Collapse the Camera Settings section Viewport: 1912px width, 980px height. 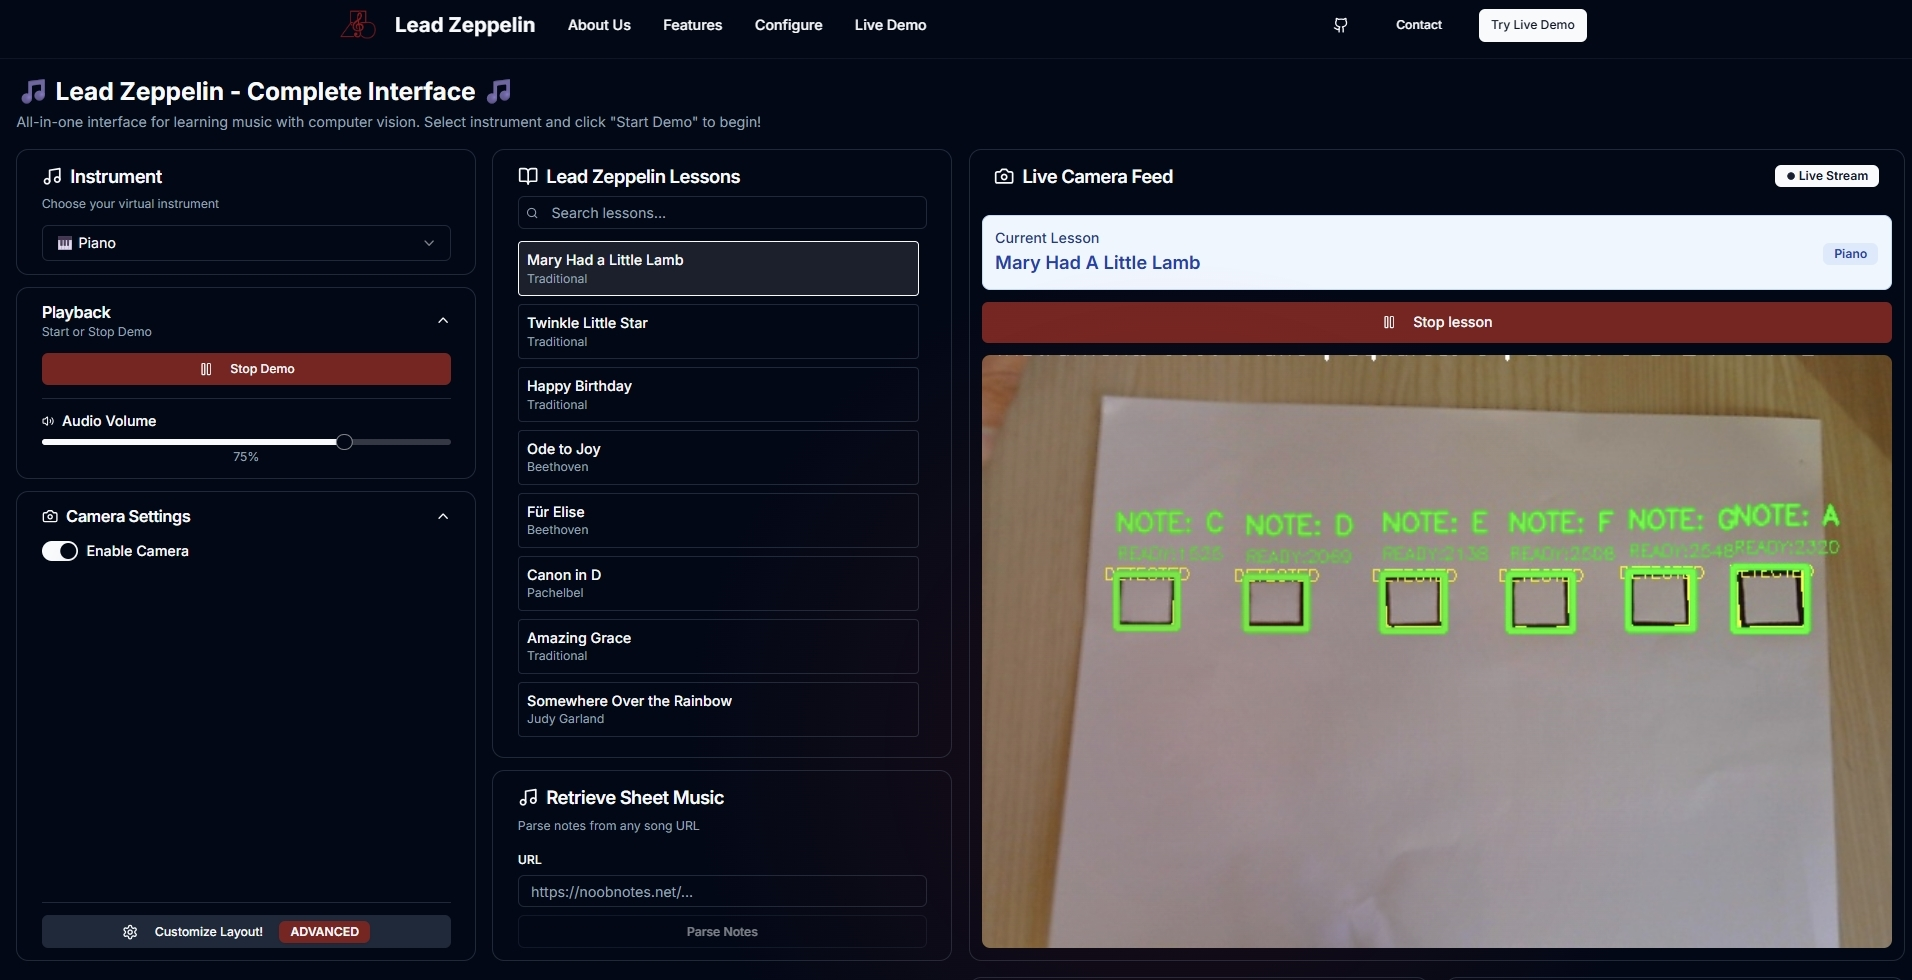click(x=443, y=516)
